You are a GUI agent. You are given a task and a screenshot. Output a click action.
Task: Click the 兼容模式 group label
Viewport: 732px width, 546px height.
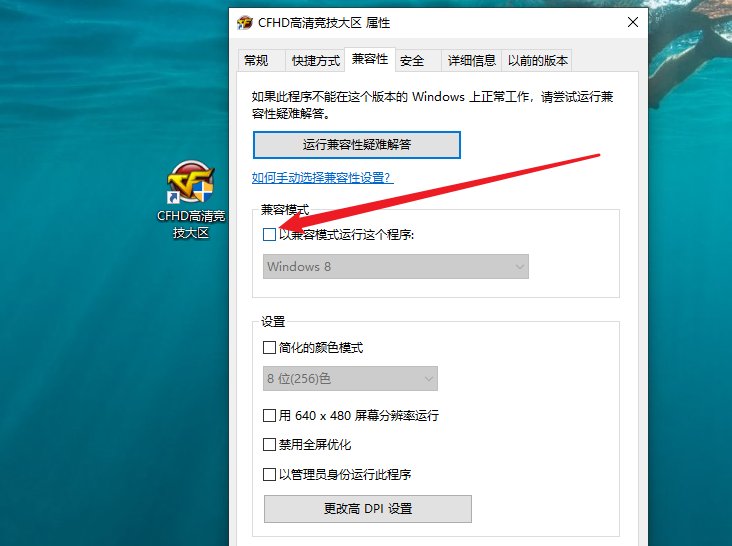coord(285,210)
